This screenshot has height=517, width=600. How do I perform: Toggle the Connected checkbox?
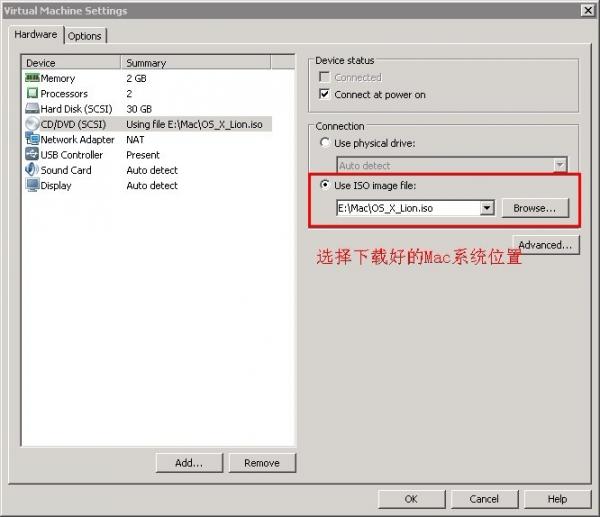[x=324, y=77]
